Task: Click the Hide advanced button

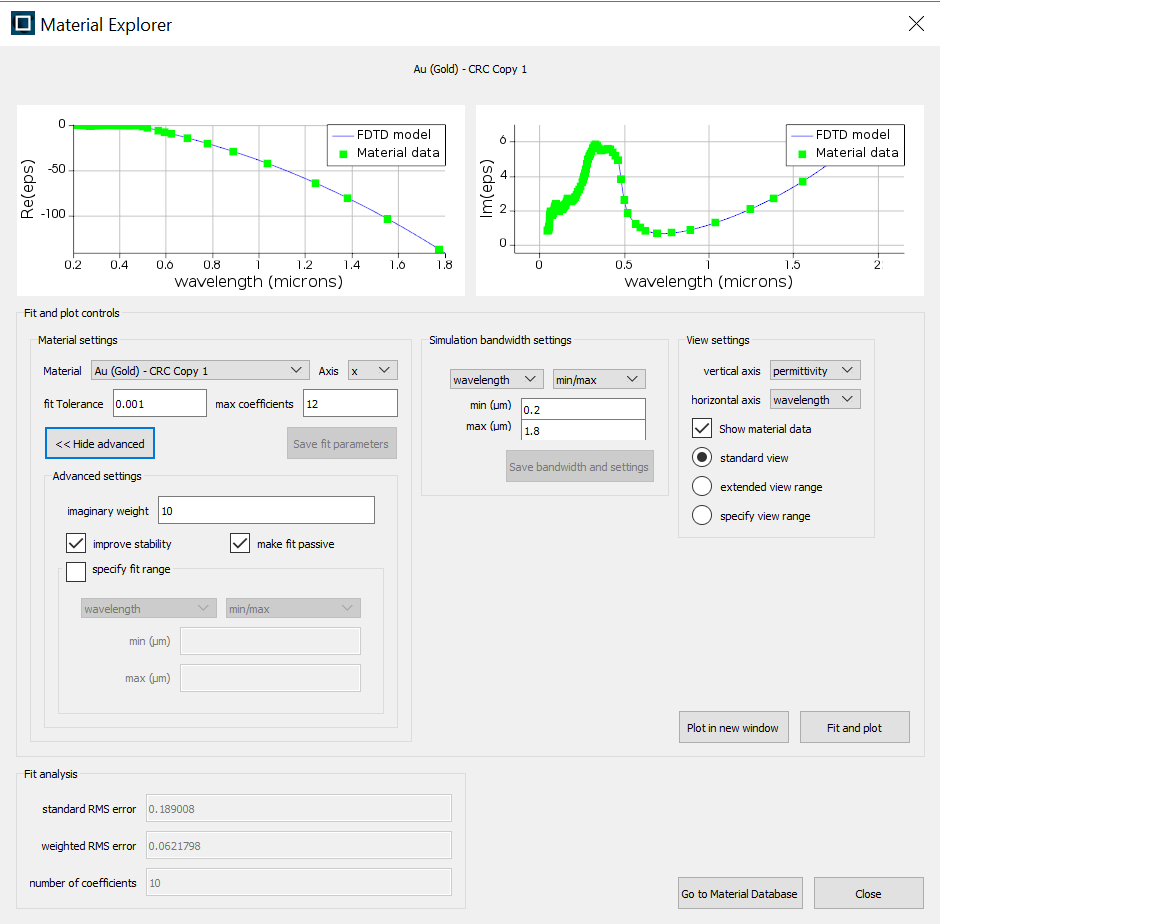Action: tap(100, 444)
